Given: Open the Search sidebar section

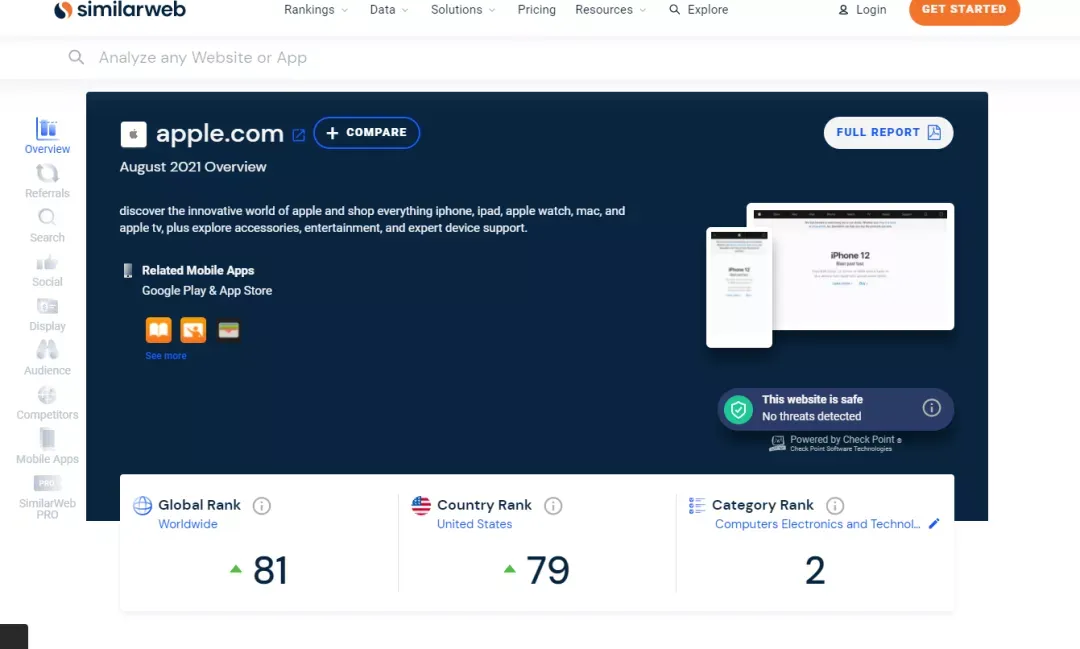Looking at the screenshot, I should pos(47,226).
